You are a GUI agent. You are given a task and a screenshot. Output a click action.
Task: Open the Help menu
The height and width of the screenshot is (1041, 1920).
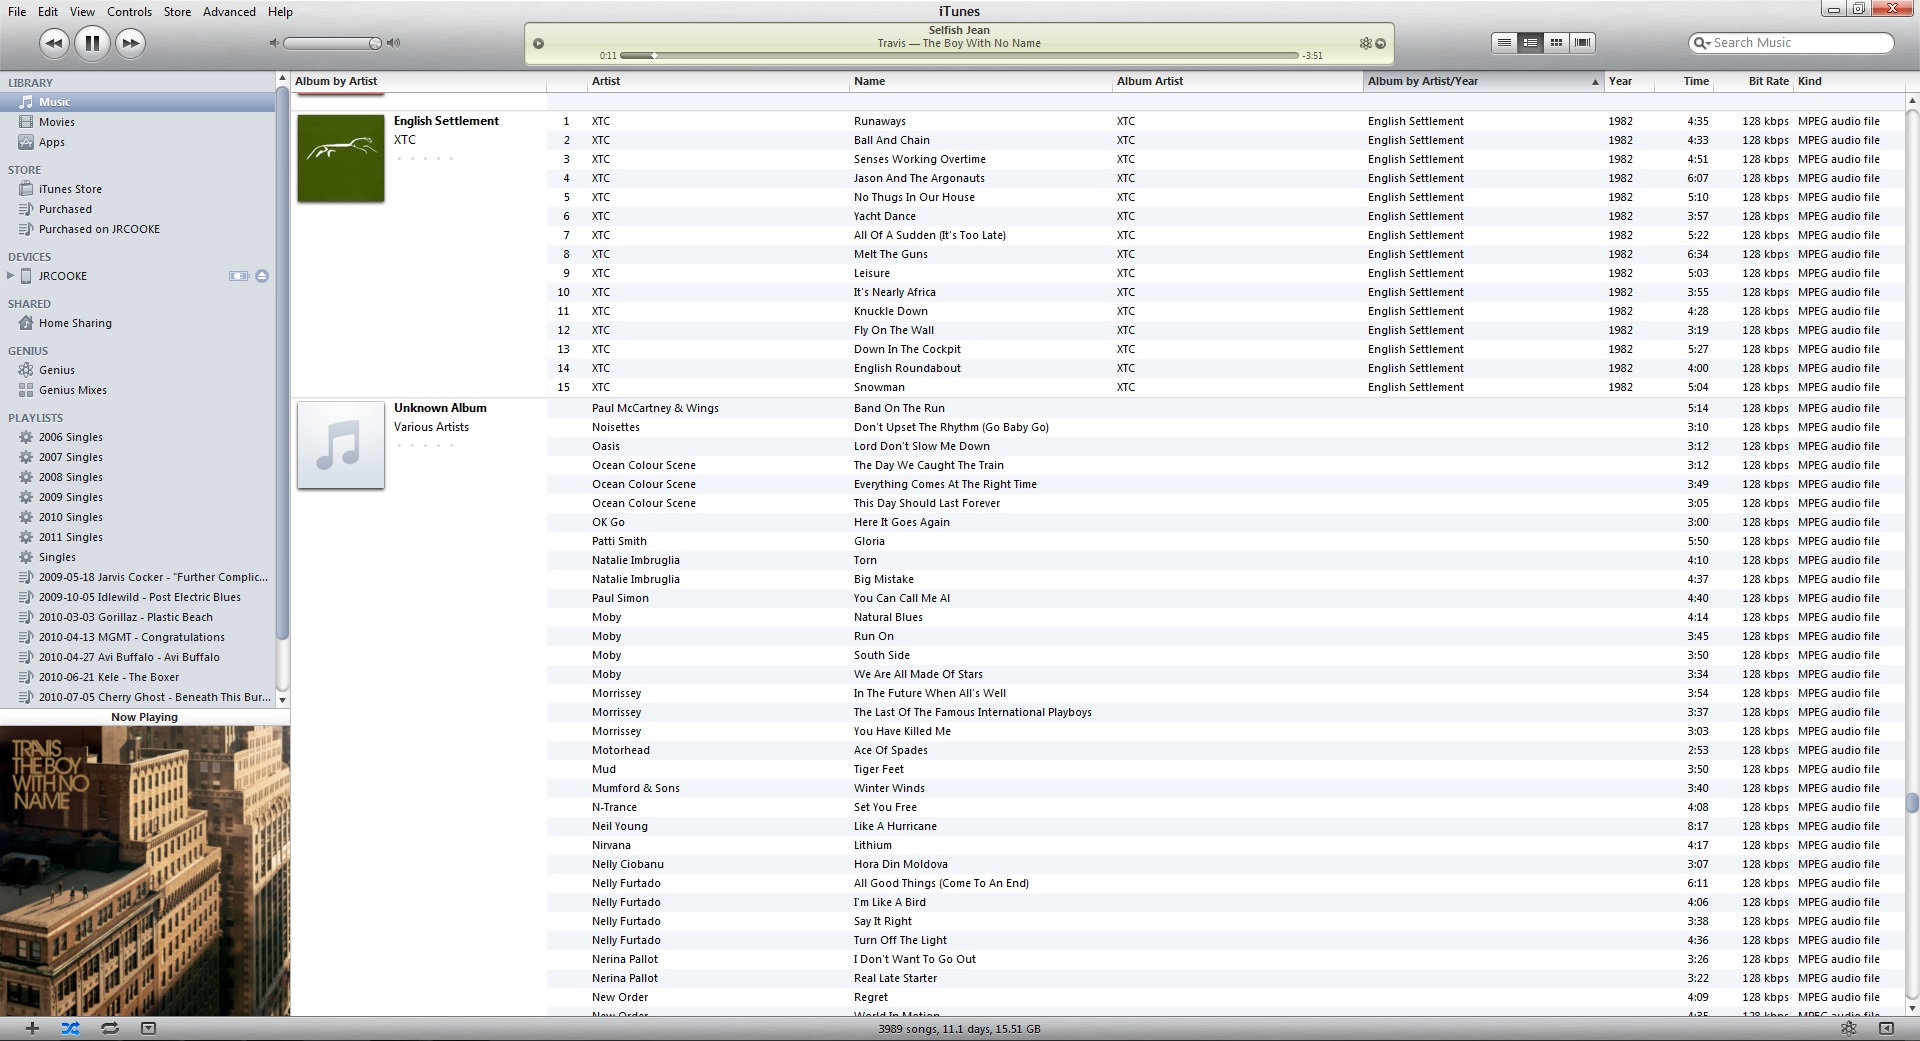pyautogui.click(x=280, y=11)
